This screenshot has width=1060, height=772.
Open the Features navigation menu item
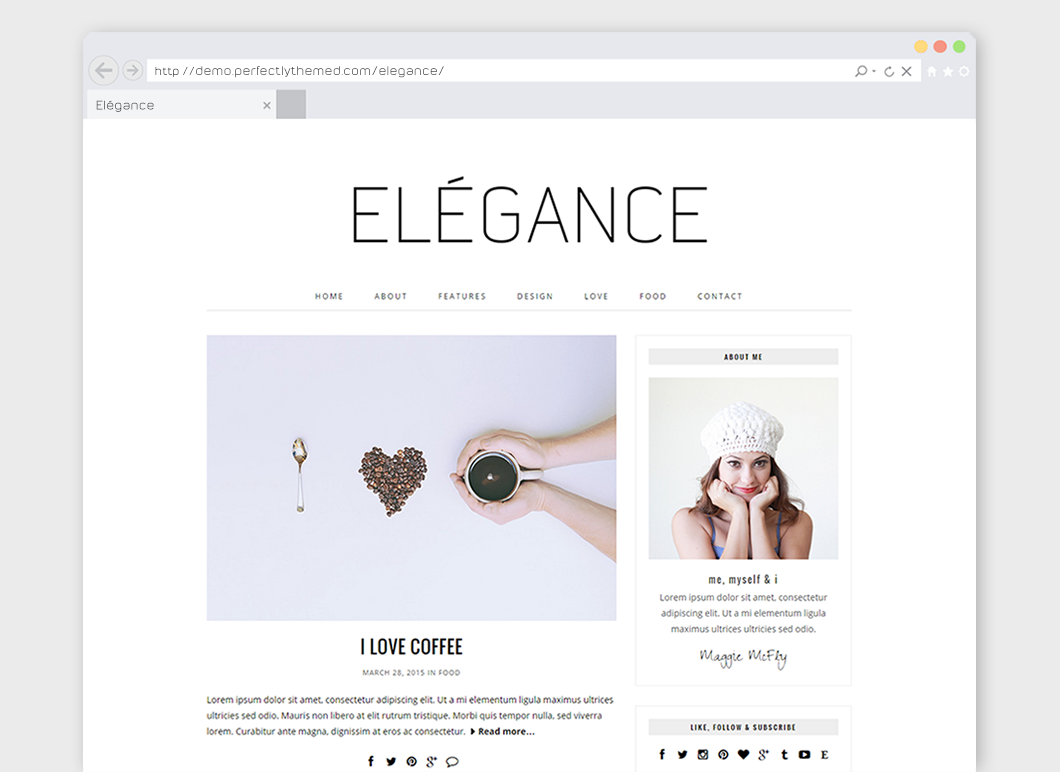tap(462, 296)
